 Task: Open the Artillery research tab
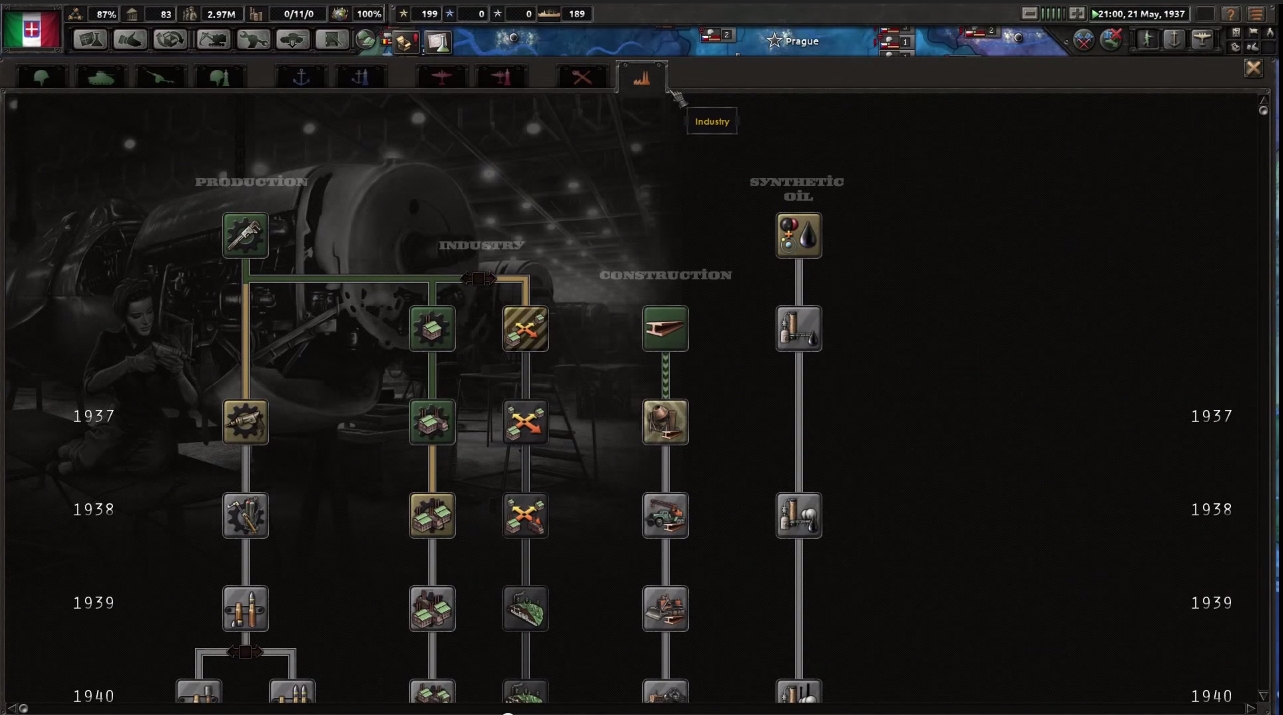coord(161,77)
